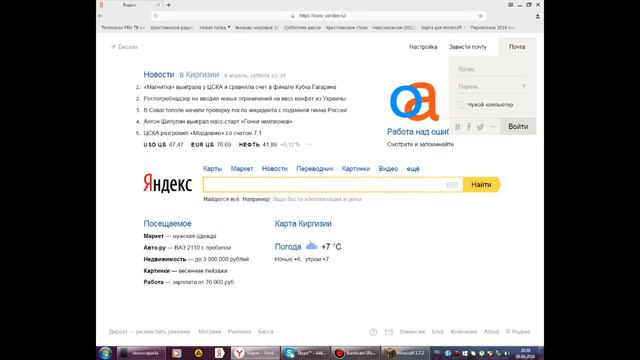Open the Картинки service link
The height and width of the screenshot is (360, 640).
[356, 169]
